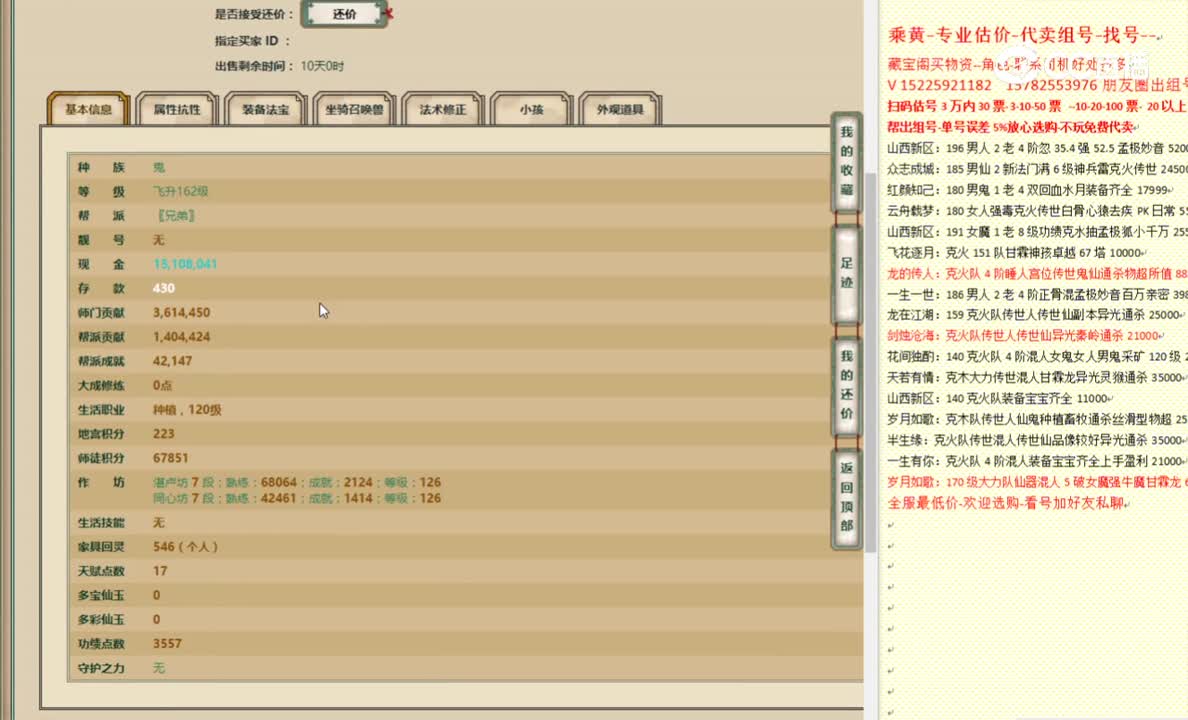Image resolution: width=1188 pixels, height=720 pixels.
Task: Click the 生活职业 value 种植，120级
Action: 187,409
